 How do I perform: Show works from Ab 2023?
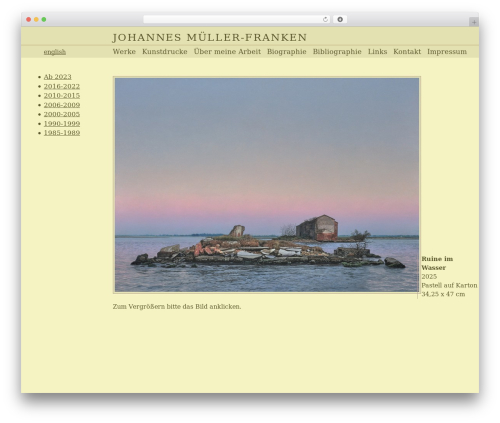pos(58,77)
